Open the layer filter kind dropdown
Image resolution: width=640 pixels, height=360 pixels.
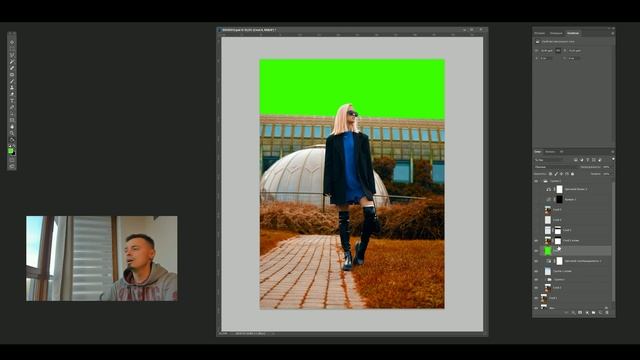tap(552, 160)
